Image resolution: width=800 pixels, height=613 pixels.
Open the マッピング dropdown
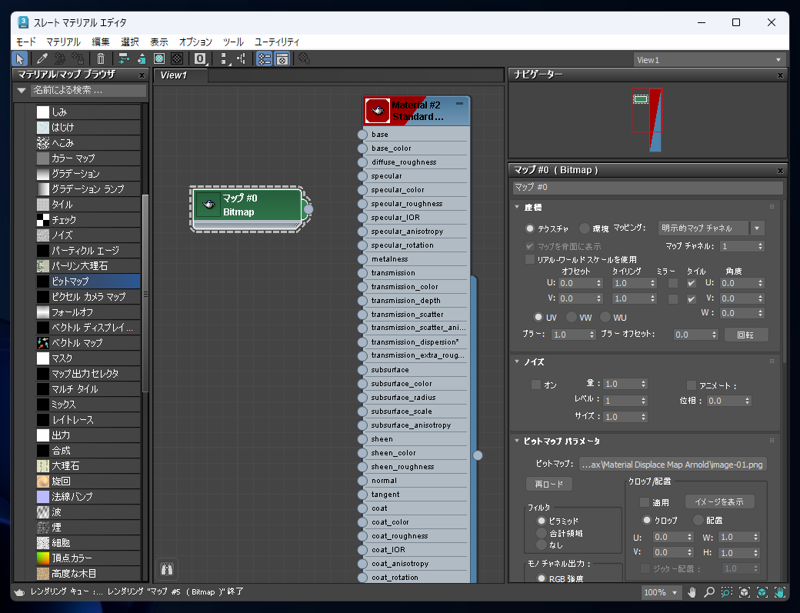tap(712, 228)
